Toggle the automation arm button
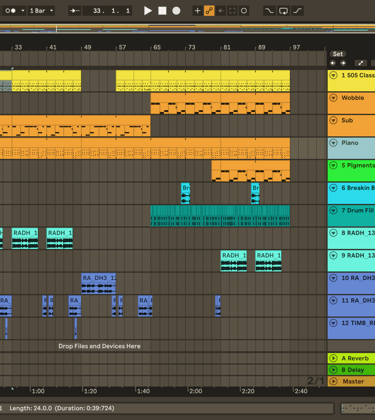 [209, 11]
